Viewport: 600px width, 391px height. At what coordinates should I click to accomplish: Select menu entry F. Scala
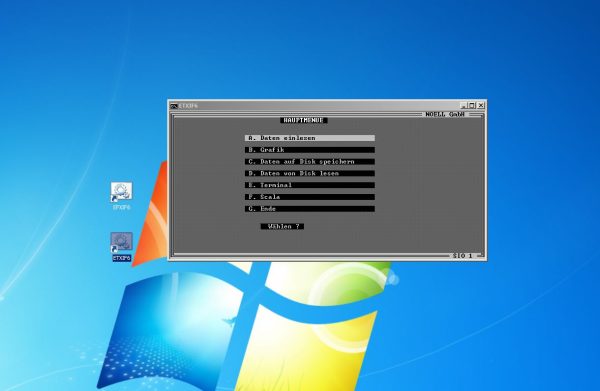pos(310,197)
